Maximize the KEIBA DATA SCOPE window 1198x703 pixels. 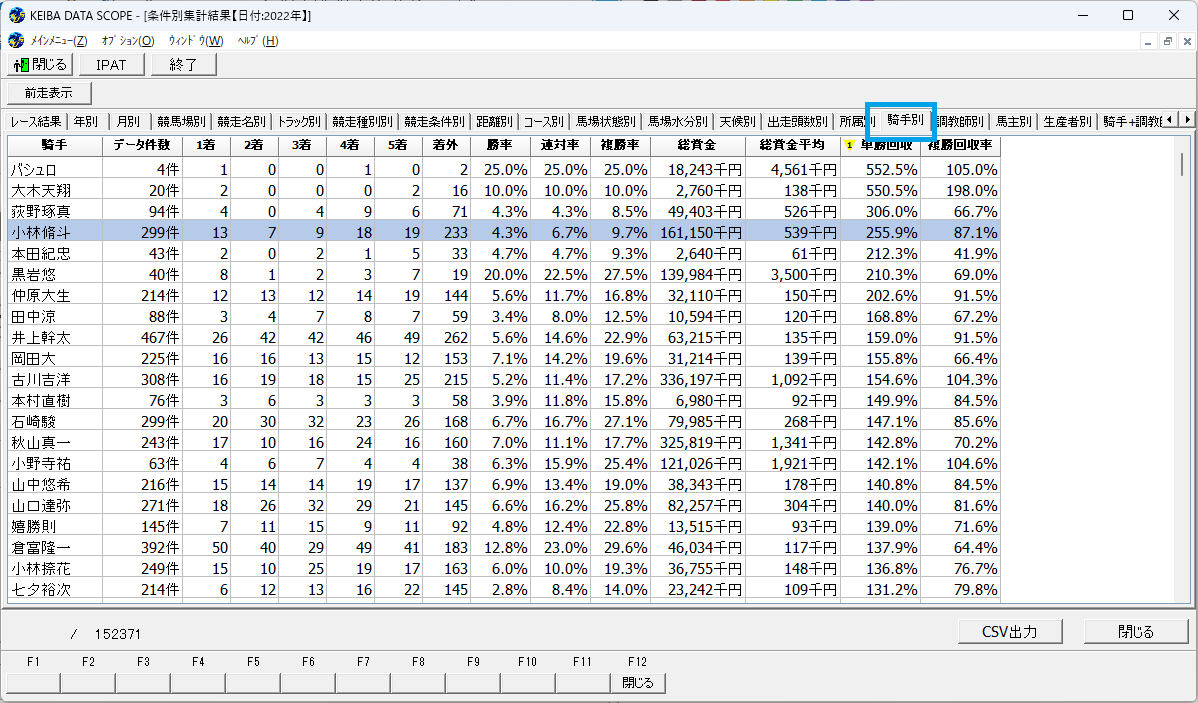[x=1128, y=15]
